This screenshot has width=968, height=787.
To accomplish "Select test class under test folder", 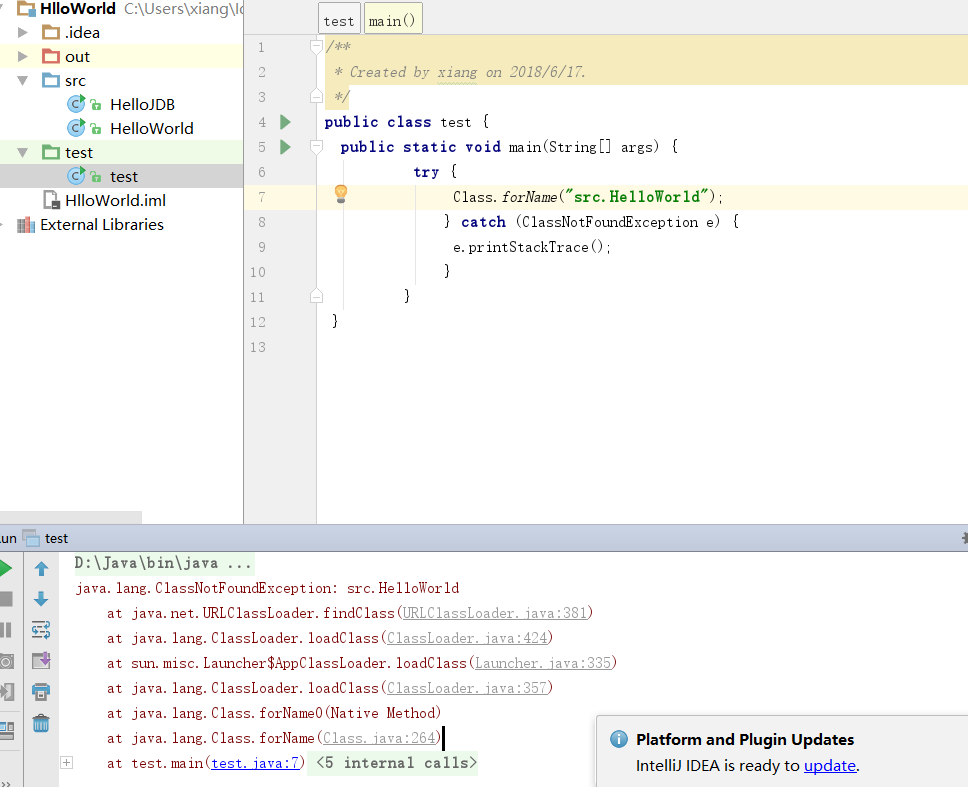I will 123,177.
